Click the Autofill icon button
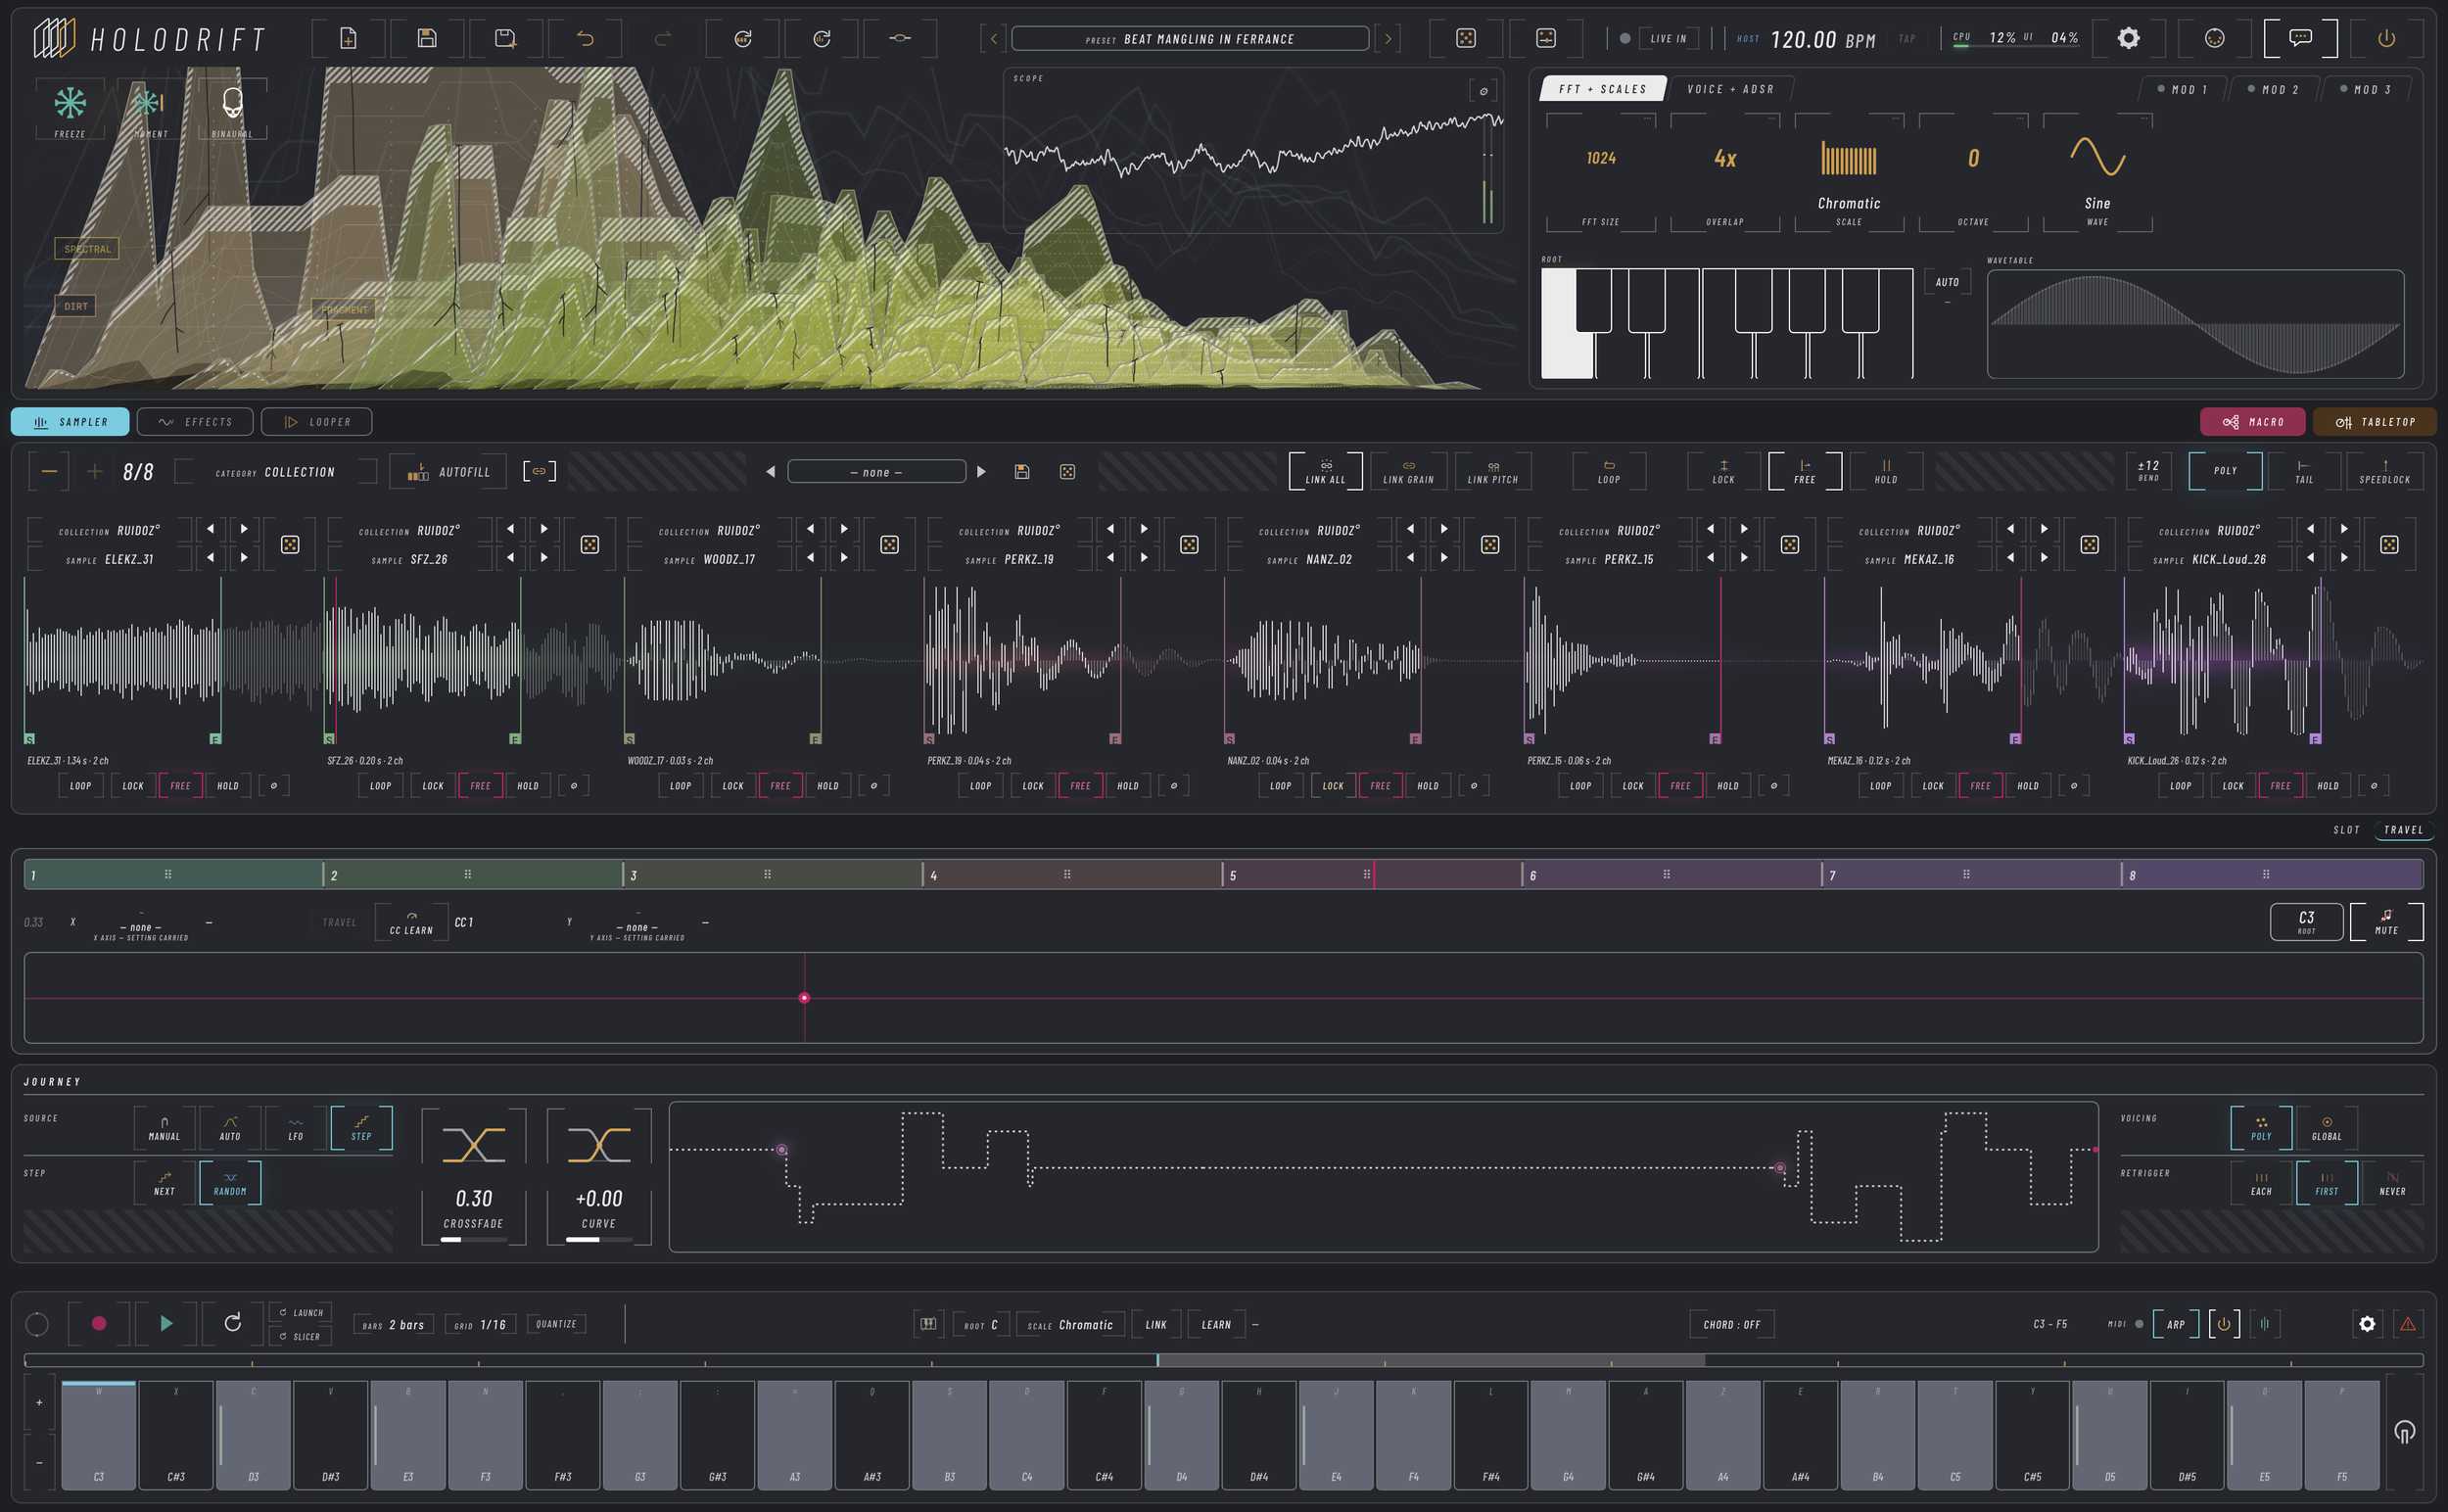The image size is (2448, 1512). (450, 471)
